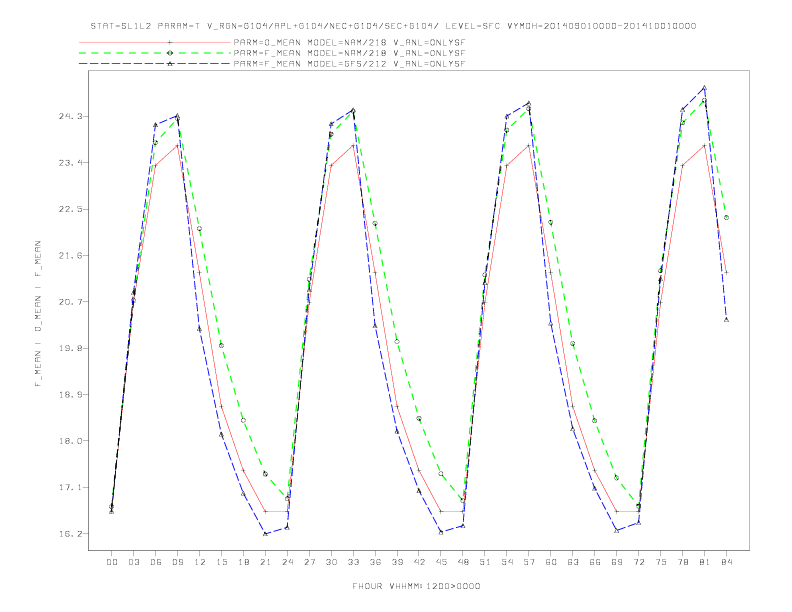The height and width of the screenshot is (612, 792).
Task: Click x-axis forecast hour label 66
Action: (x=595, y=562)
